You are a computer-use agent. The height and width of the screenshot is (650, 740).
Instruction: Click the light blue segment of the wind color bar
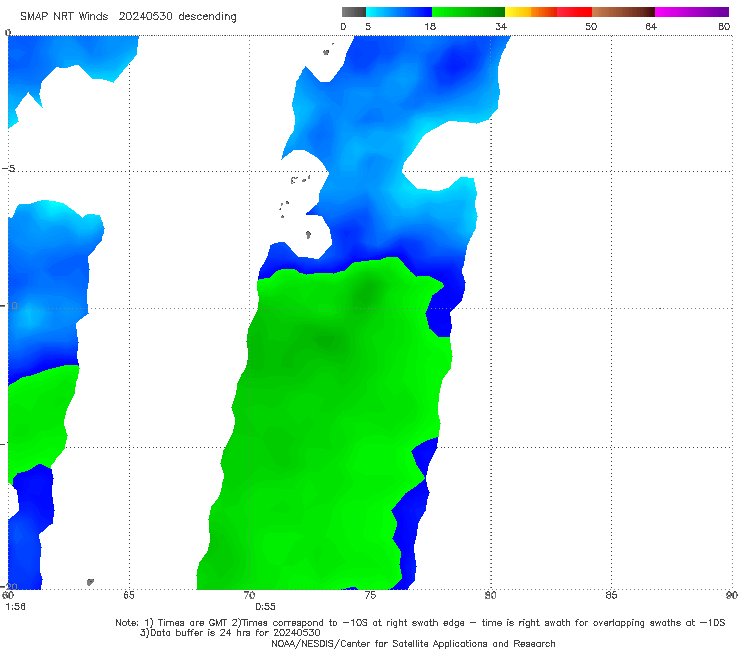(399, 12)
